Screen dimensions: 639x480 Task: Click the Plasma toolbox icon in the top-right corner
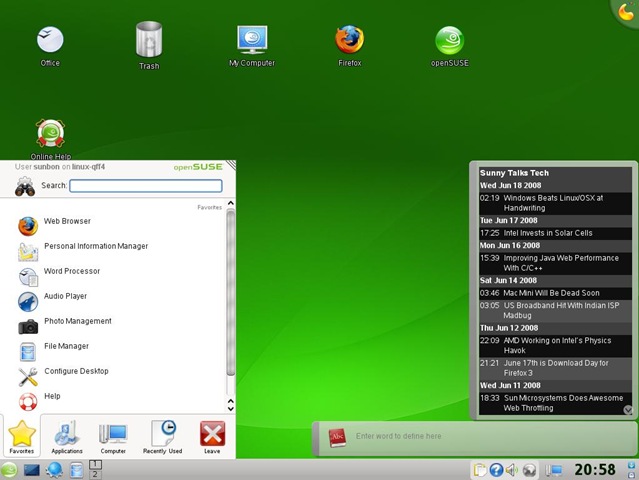626,11
